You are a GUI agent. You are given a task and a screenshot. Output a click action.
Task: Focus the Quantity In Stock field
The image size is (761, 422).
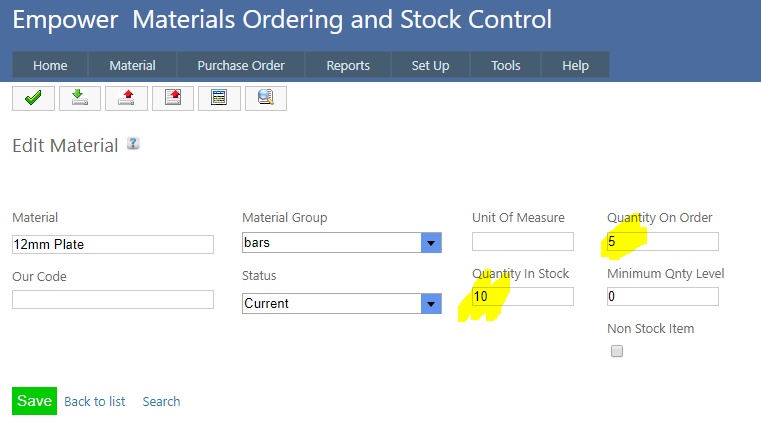[x=523, y=296]
